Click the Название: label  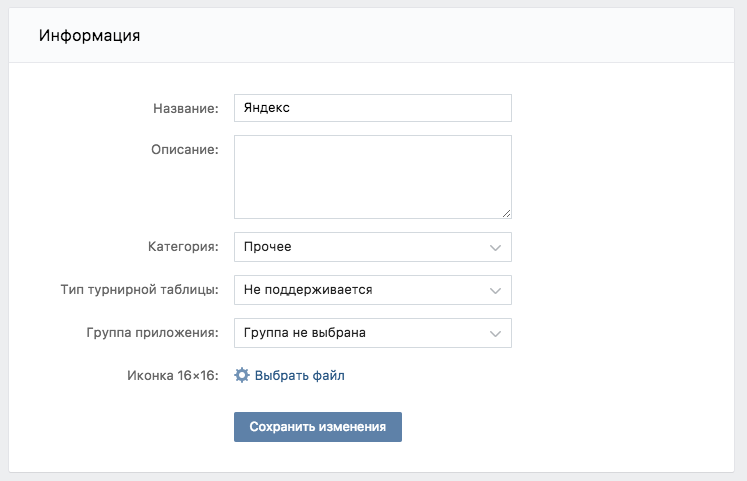coord(185,108)
